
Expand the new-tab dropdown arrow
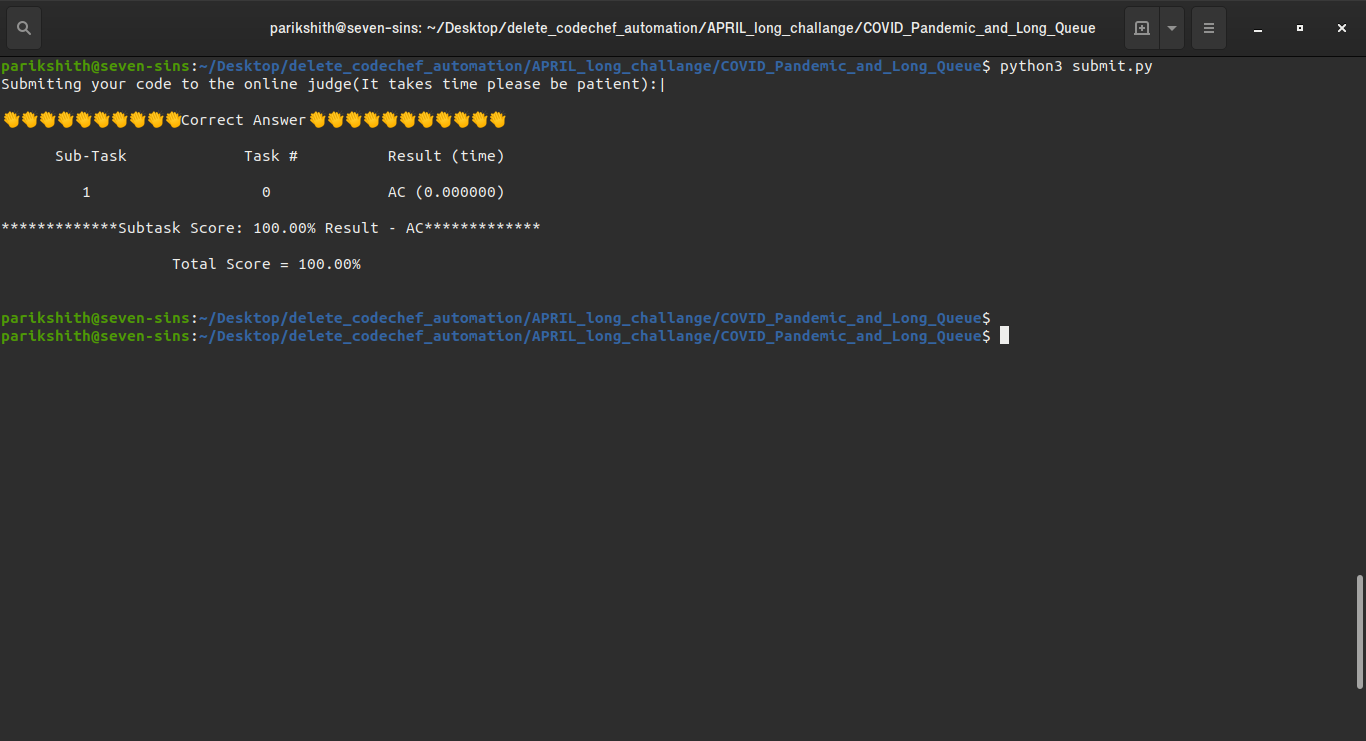1172,28
